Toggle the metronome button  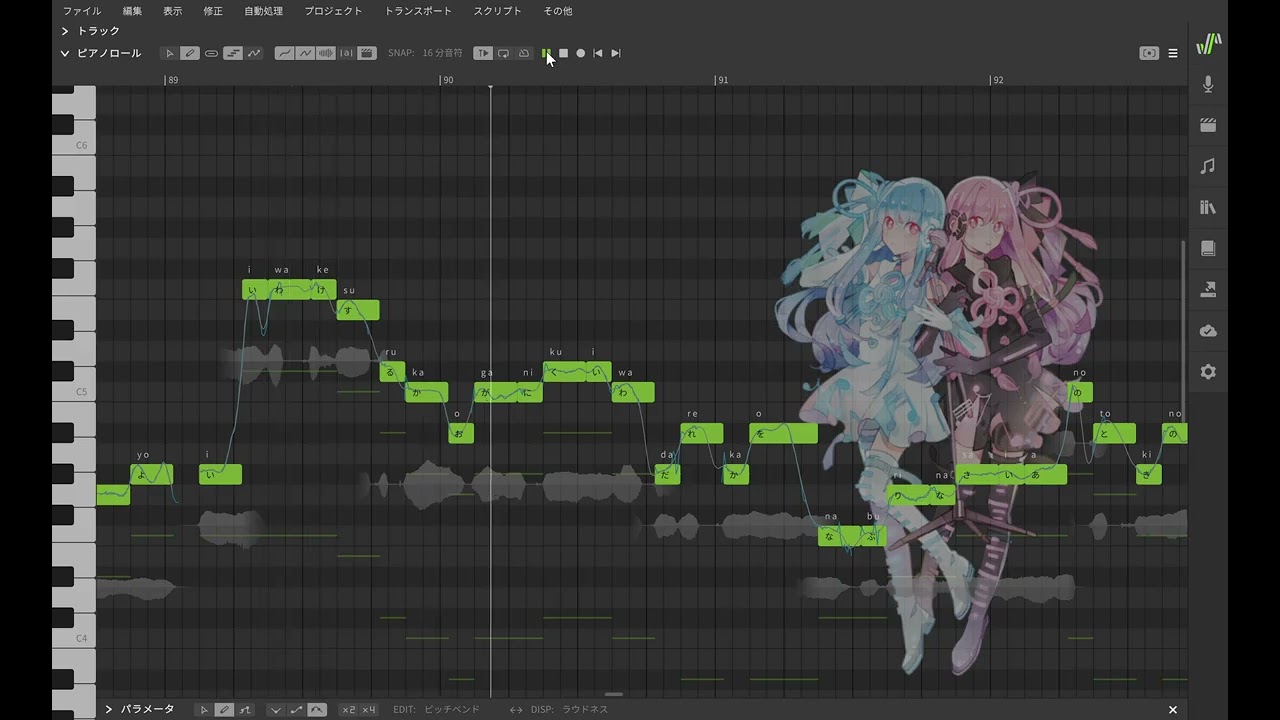(523, 53)
